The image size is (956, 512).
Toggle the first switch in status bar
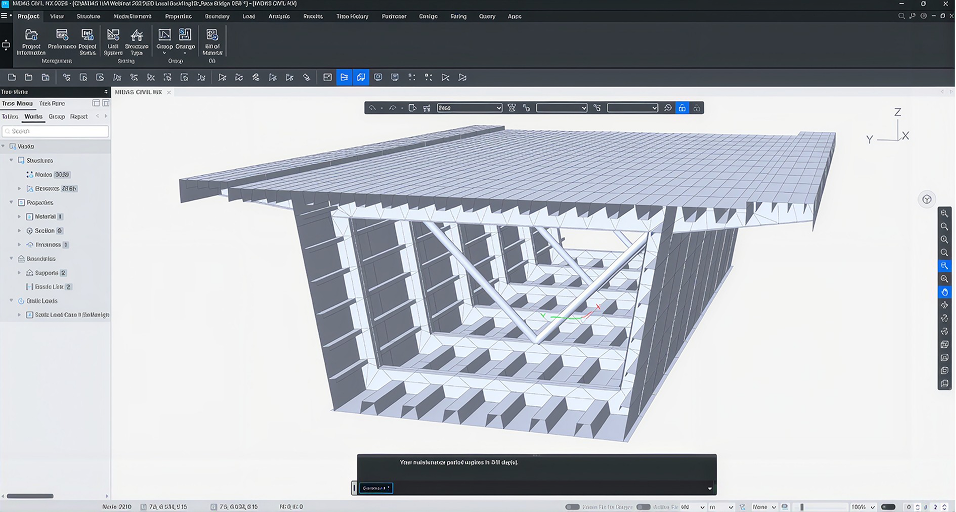(x=573, y=507)
